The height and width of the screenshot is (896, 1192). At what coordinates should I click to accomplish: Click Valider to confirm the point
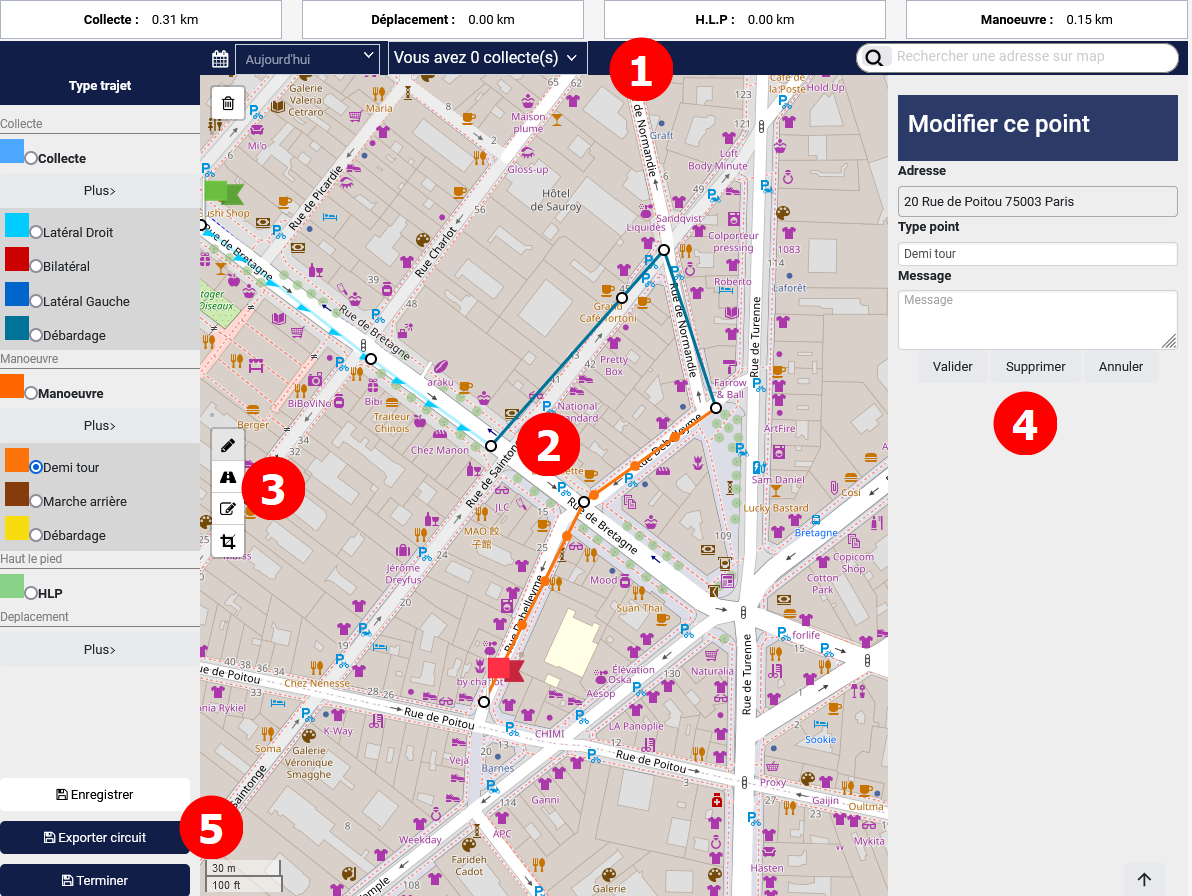tap(952, 367)
